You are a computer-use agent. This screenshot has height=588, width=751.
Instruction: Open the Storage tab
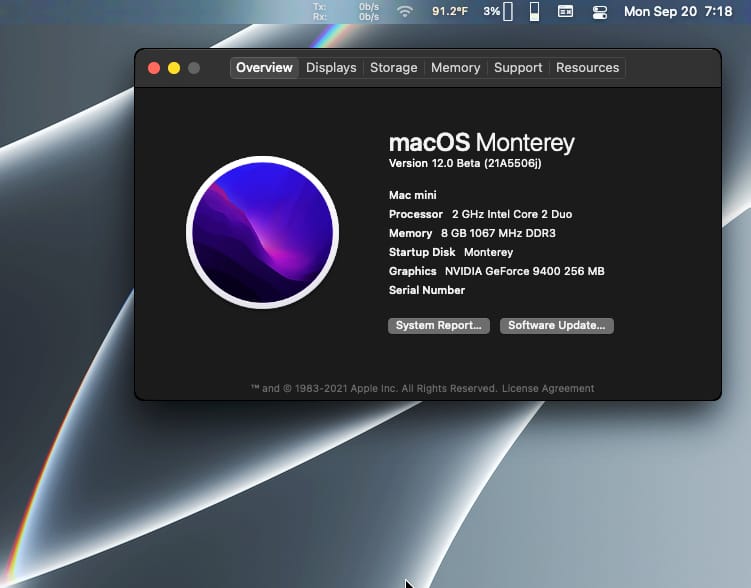point(393,68)
